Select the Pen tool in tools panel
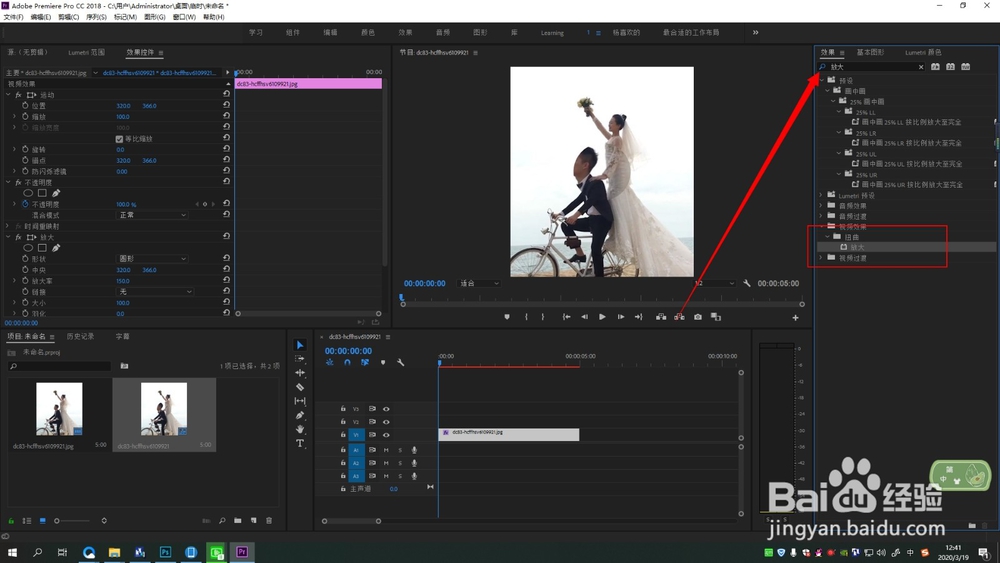The width and height of the screenshot is (1000, 563). [300, 415]
